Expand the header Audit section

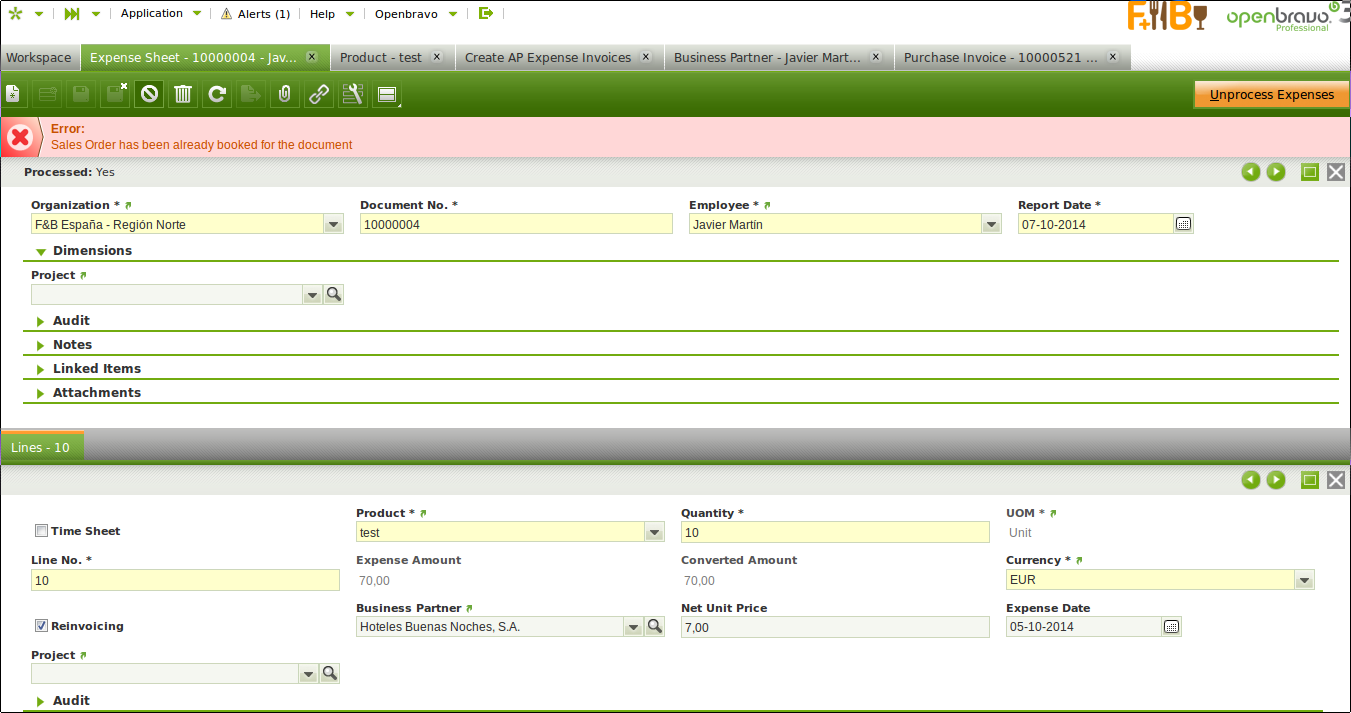pyautogui.click(x=41, y=322)
